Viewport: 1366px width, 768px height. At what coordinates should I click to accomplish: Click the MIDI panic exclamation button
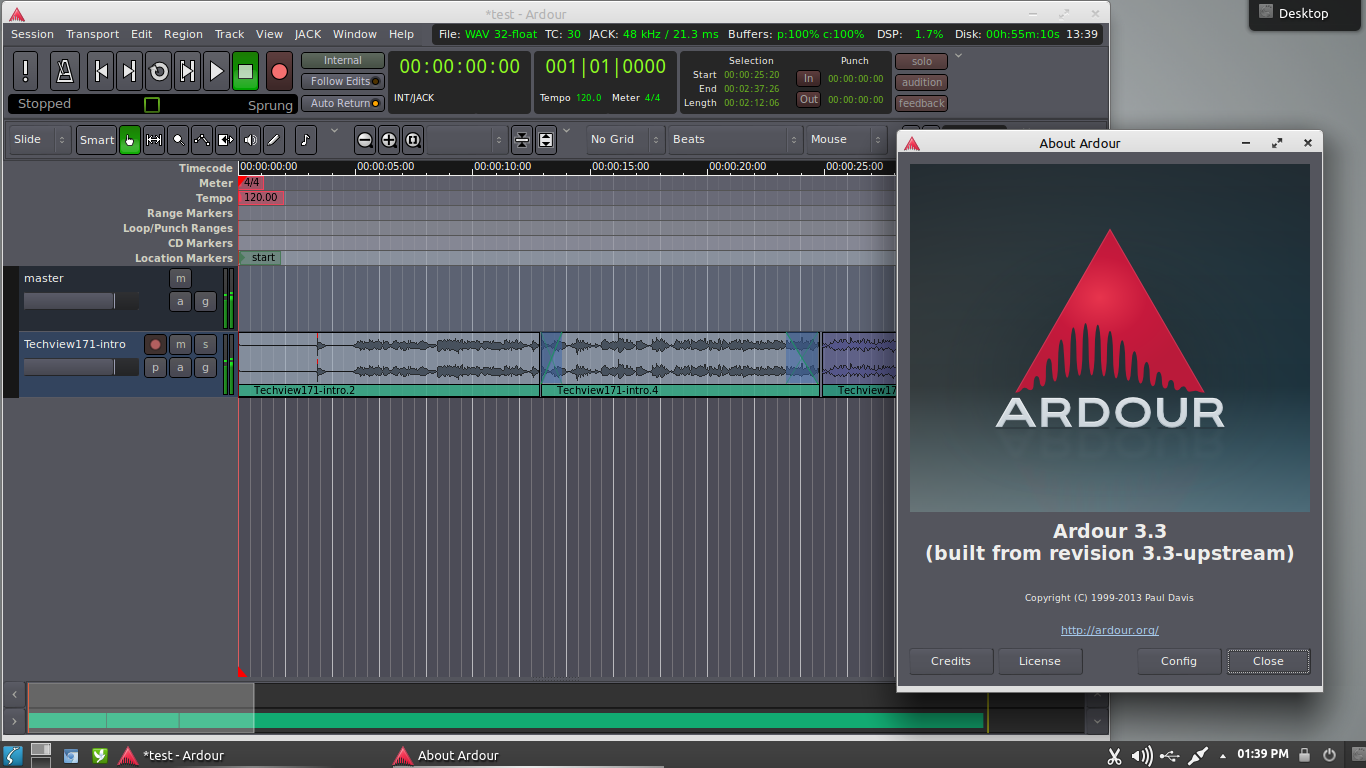click(x=26, y=71)
